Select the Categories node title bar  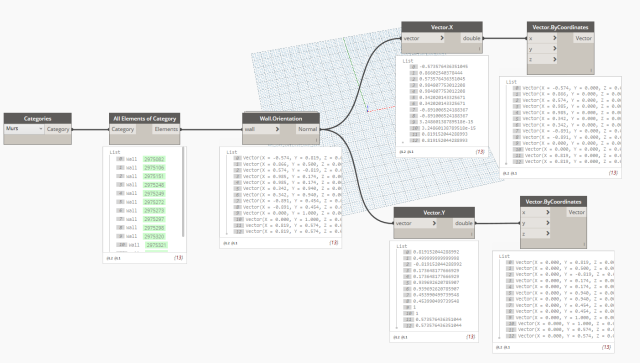38,118
